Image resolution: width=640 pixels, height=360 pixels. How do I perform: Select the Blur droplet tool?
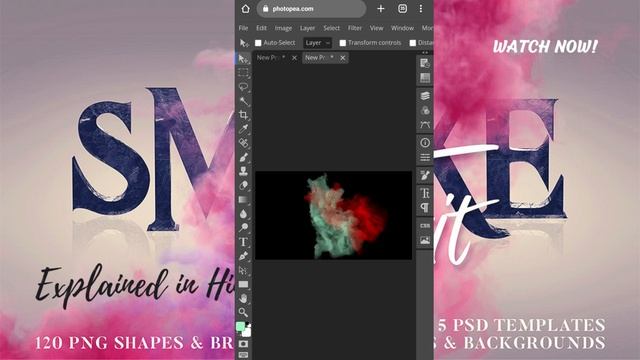coord(243,213)
